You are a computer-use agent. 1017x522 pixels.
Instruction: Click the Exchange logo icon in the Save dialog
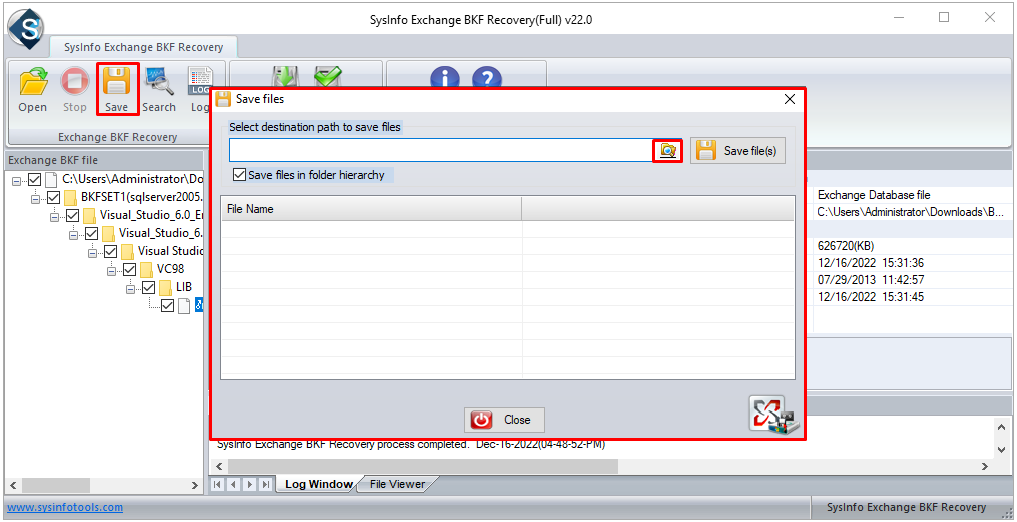pyautogui.click(x=774, y=414)
